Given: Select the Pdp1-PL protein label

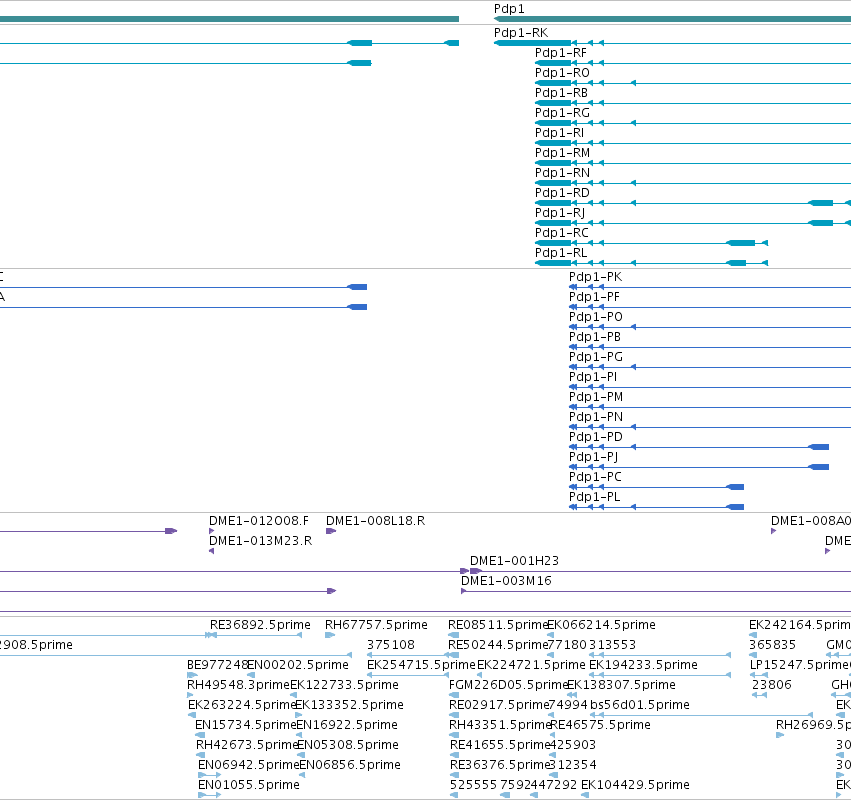Looking at the screenshot, I should pyautogui.click(x=595, y=498).
